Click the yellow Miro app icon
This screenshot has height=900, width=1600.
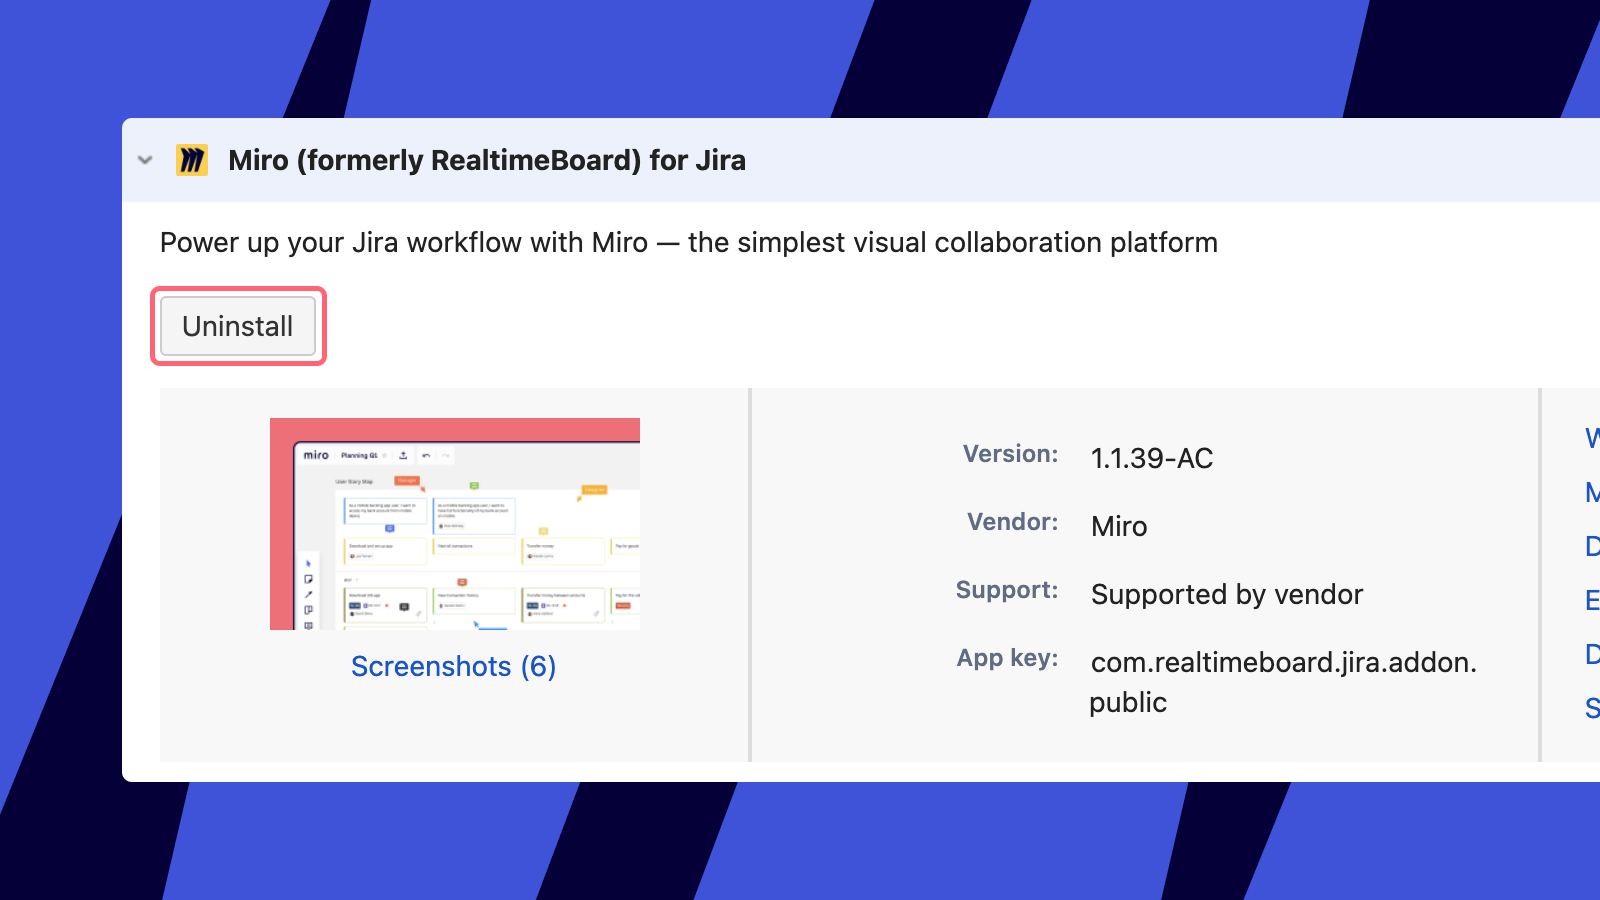194,159
